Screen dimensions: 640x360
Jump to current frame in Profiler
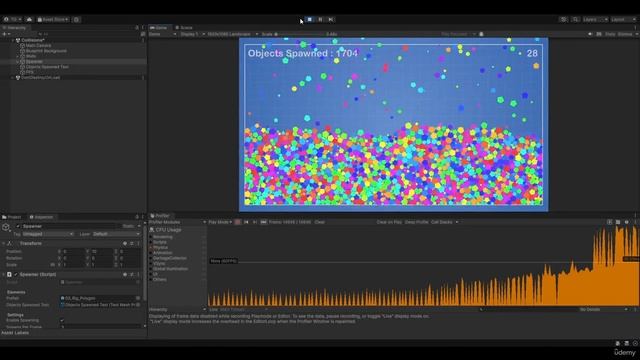click(264, 222)
